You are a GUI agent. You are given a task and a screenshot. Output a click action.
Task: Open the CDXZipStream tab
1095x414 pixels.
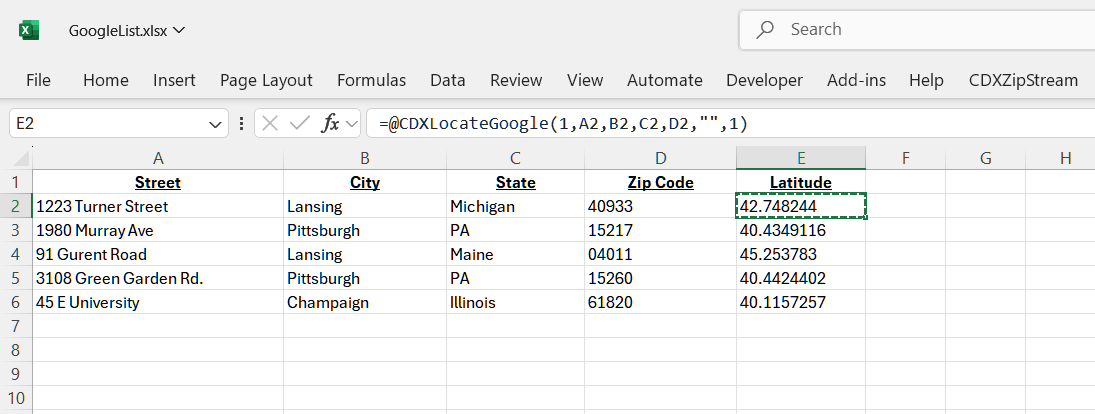point(1023,80)
